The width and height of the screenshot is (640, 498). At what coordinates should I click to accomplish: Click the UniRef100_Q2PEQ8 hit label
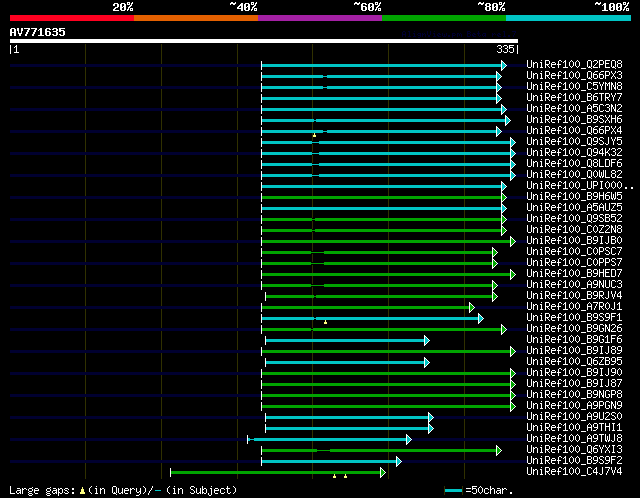(x=574, y=64)
